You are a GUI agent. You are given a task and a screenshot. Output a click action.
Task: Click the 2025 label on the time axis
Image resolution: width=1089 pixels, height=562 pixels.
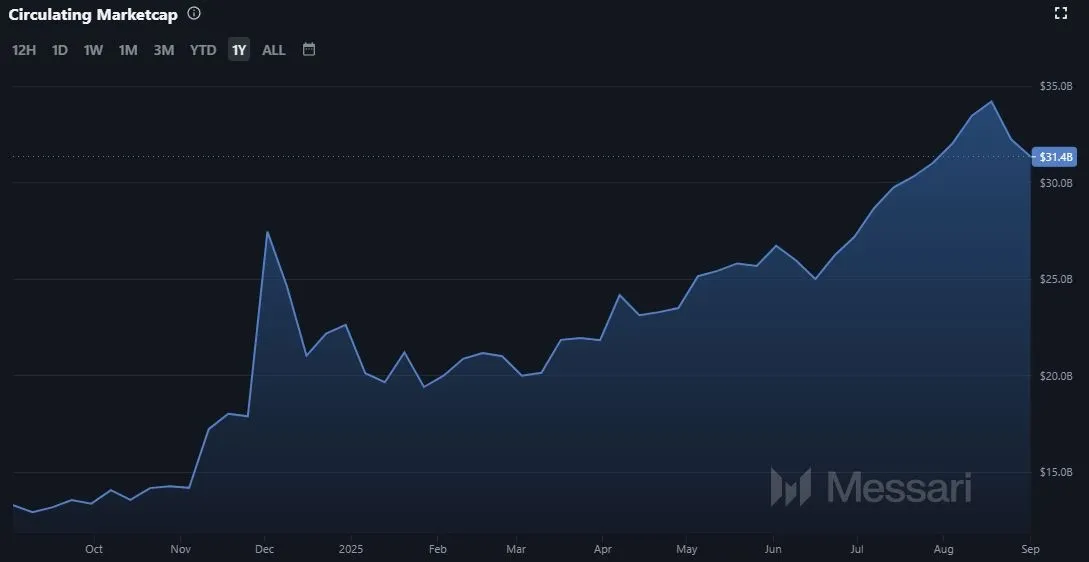[350, 549]
